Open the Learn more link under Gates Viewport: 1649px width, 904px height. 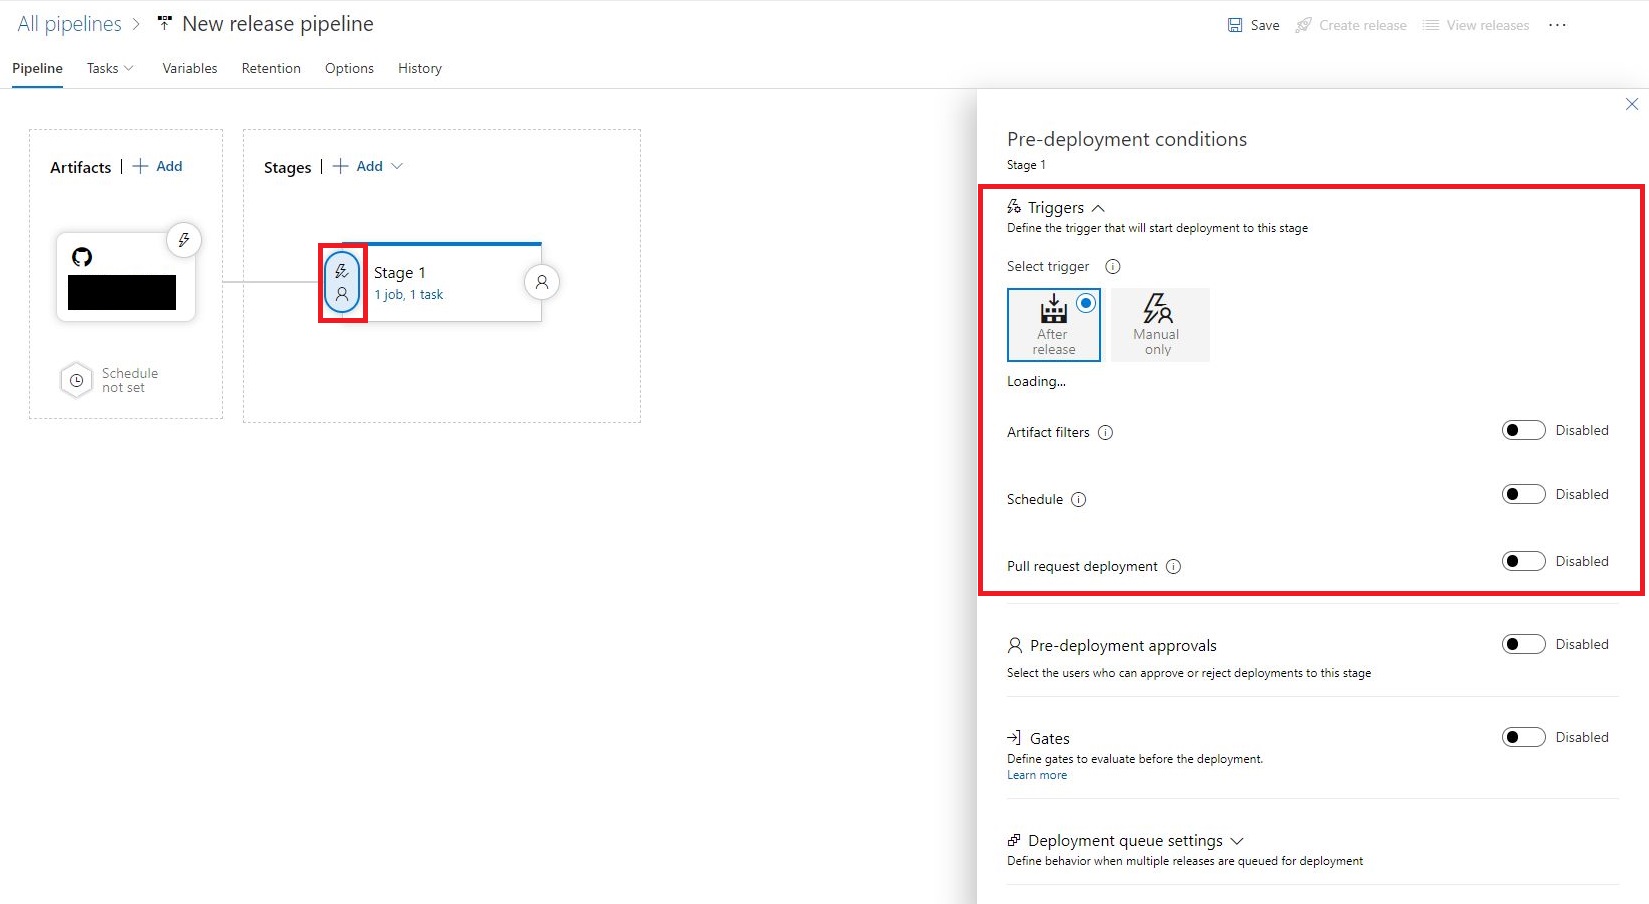[x=1036, y=775]
